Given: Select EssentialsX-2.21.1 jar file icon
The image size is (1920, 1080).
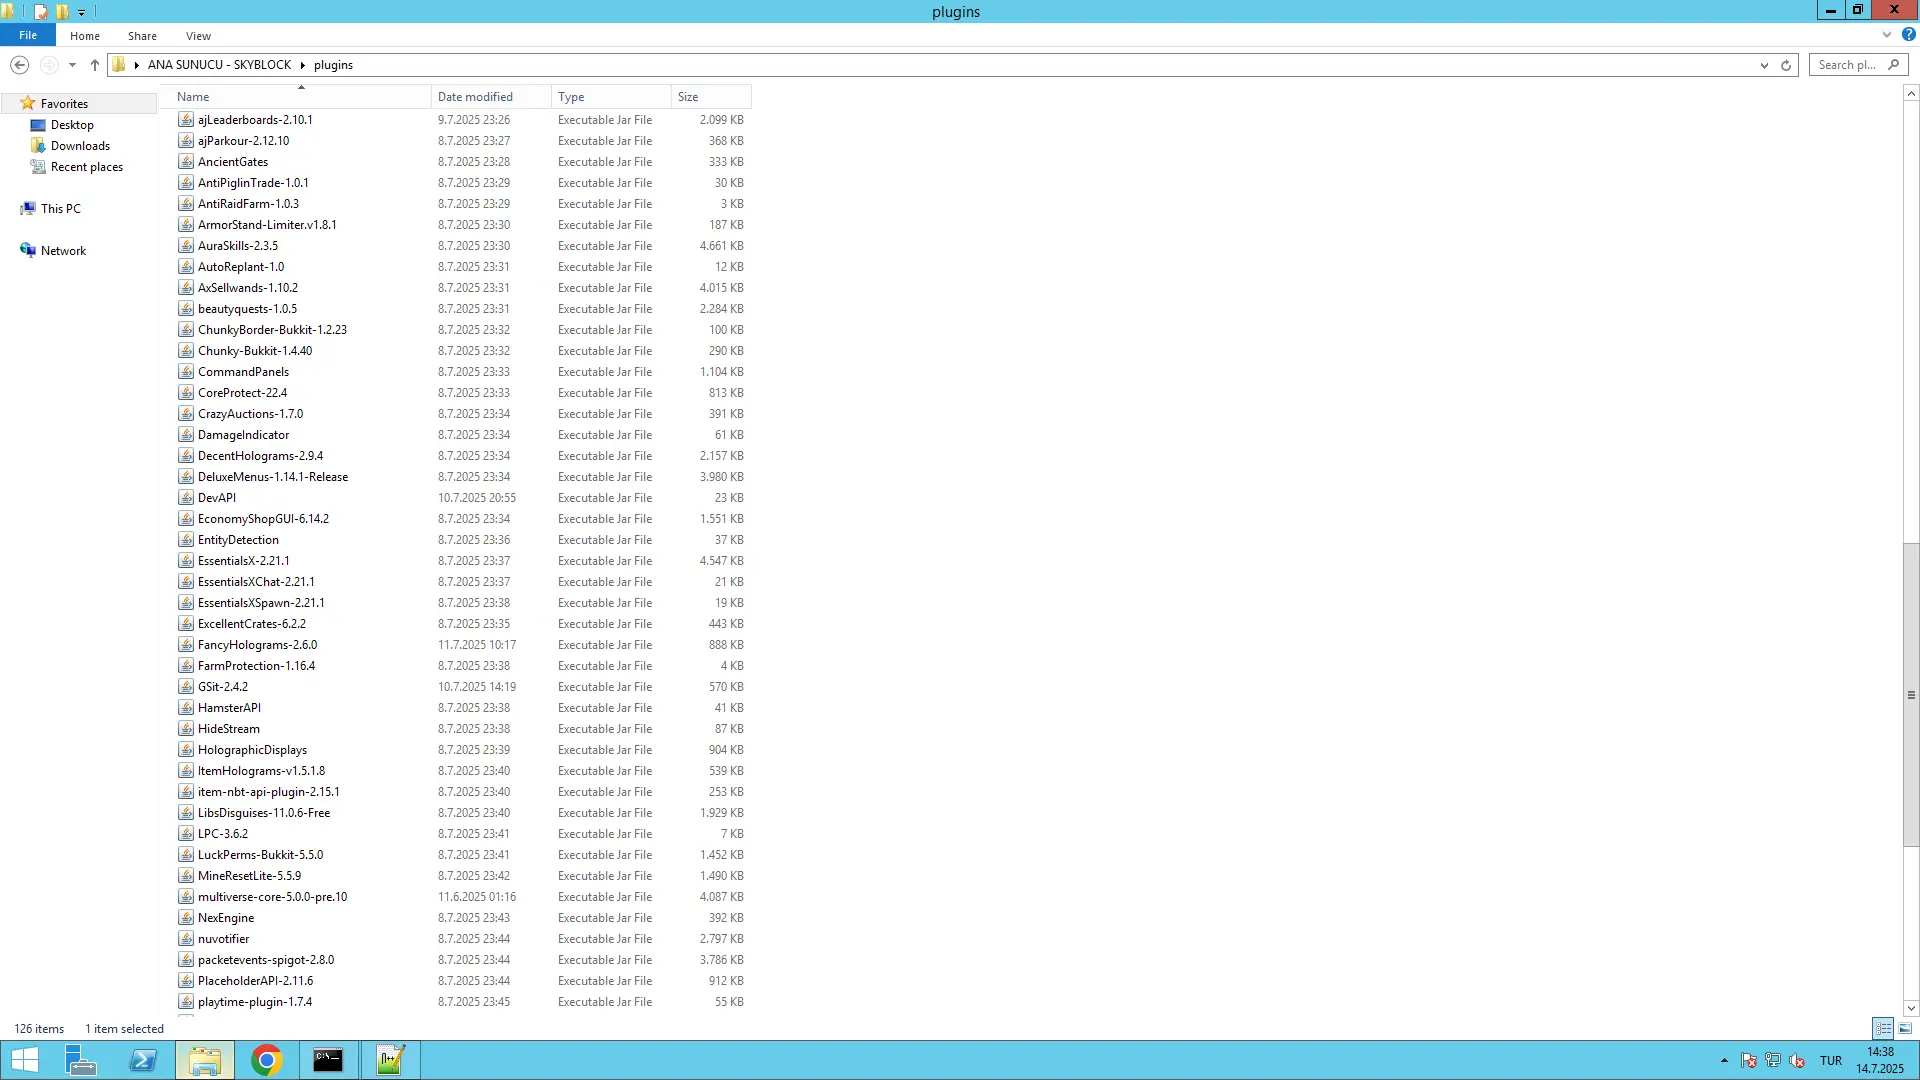Looking at the screenshot, I should tap(186, 561).
